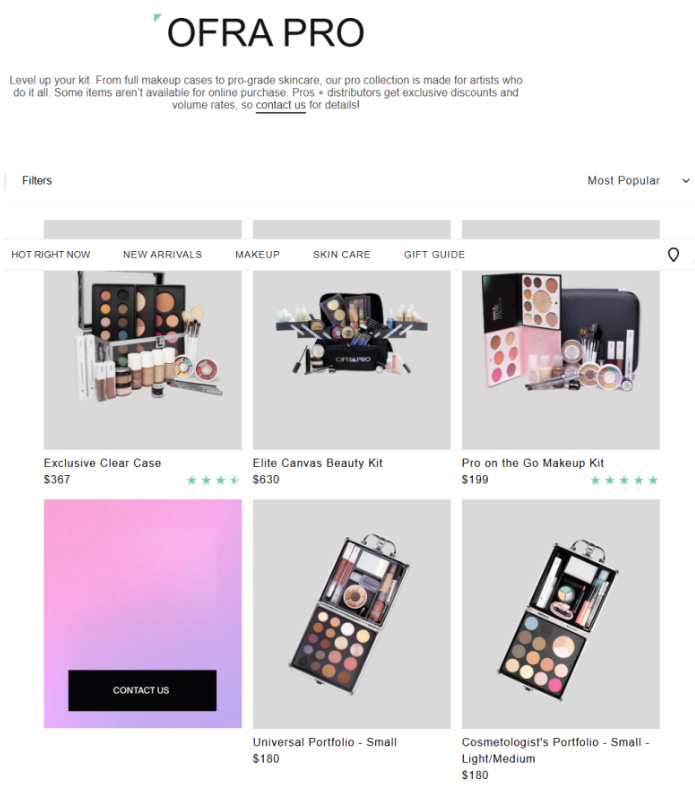Go to the NEW ARRIVALS menu
The image size is (695, 796).
pos(162,254)
